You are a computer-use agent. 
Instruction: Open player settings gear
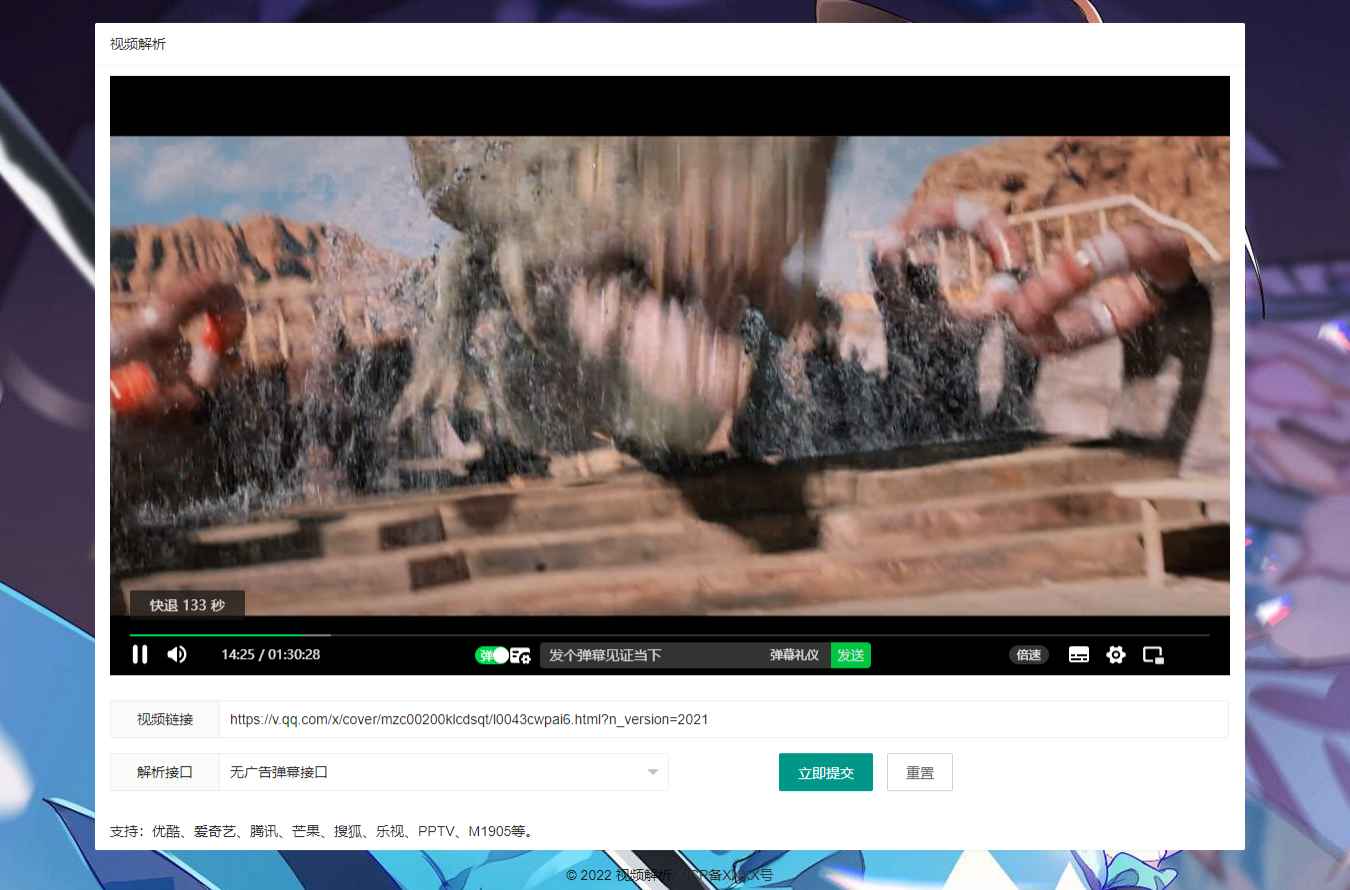coord(1116,655)
